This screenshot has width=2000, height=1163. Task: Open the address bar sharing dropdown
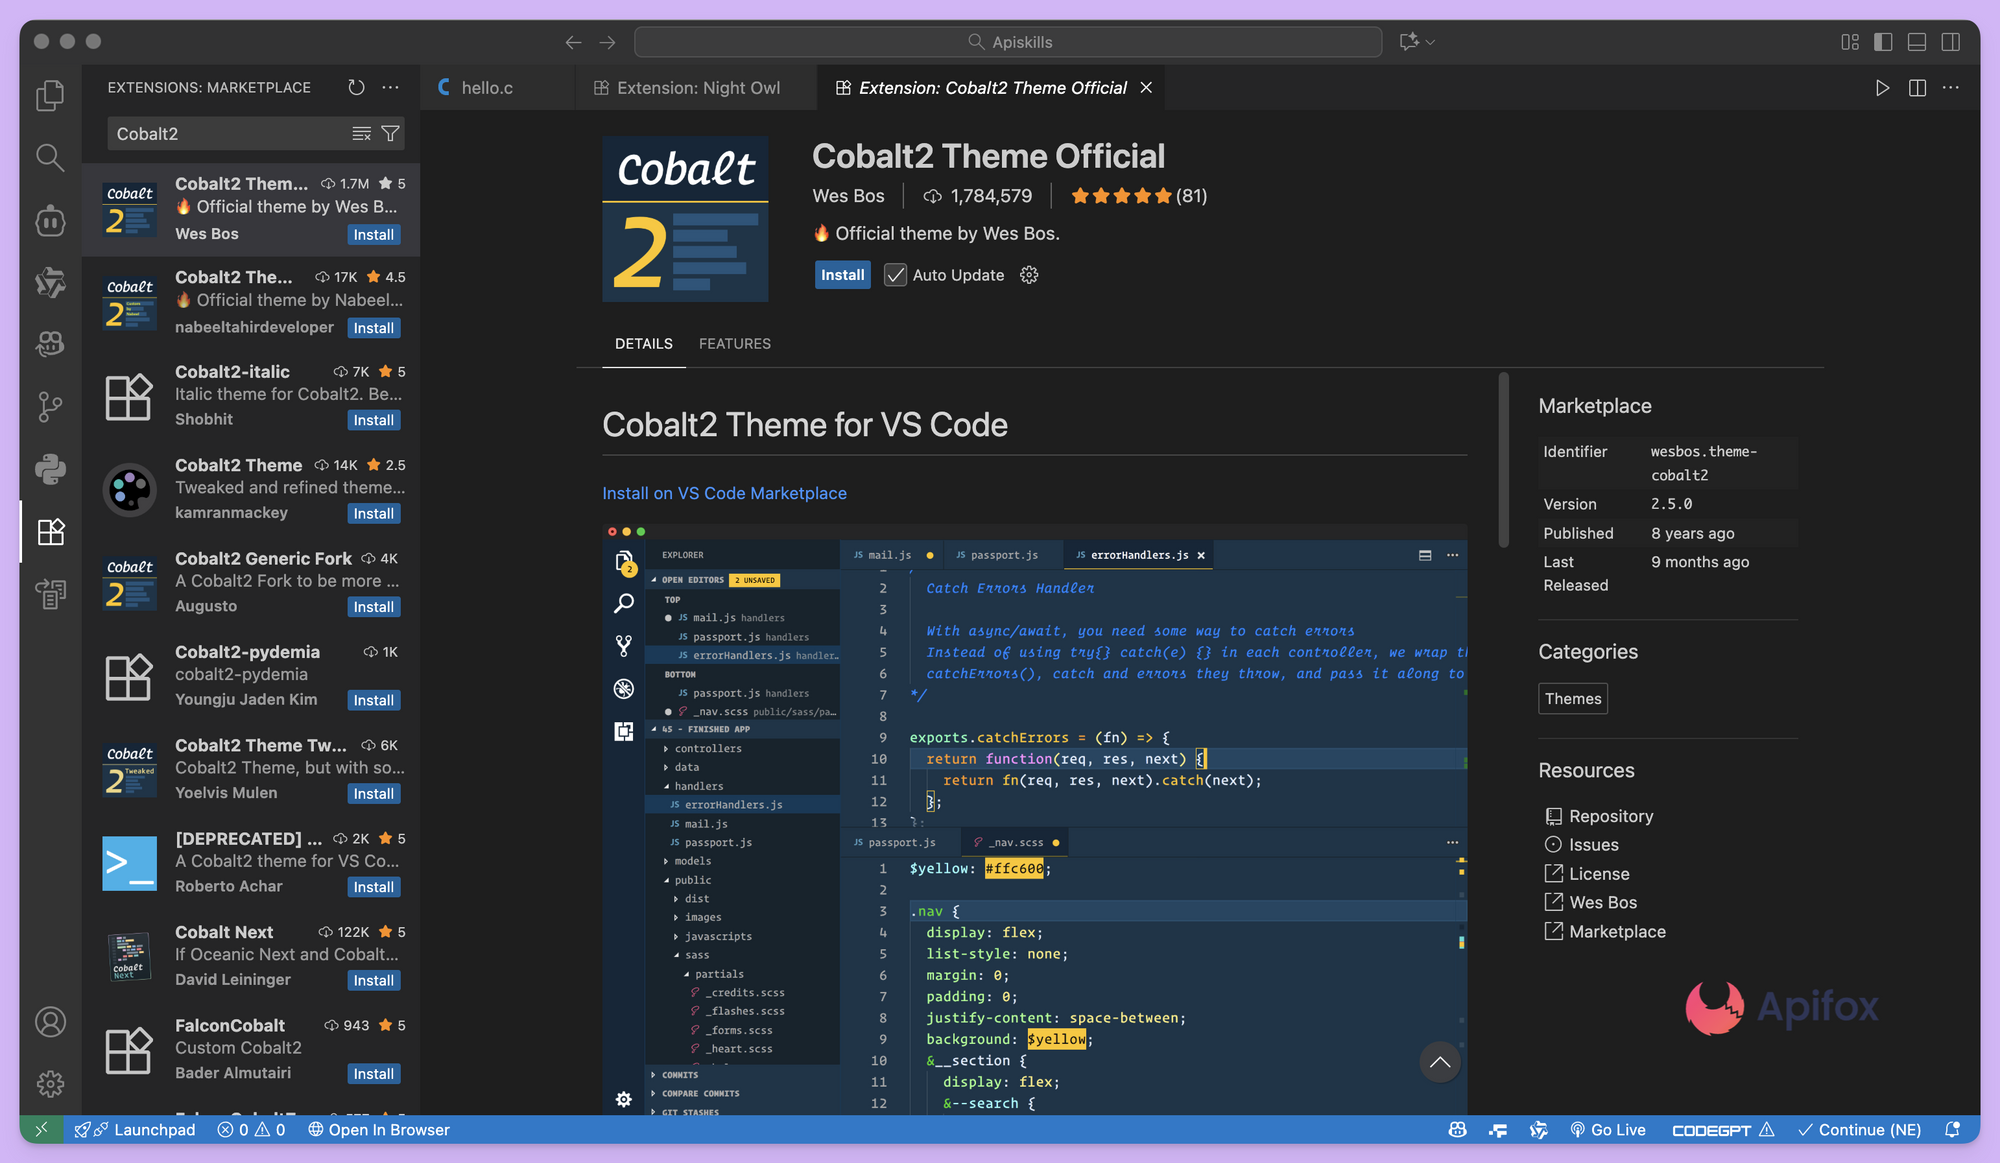coord(1417,42)
